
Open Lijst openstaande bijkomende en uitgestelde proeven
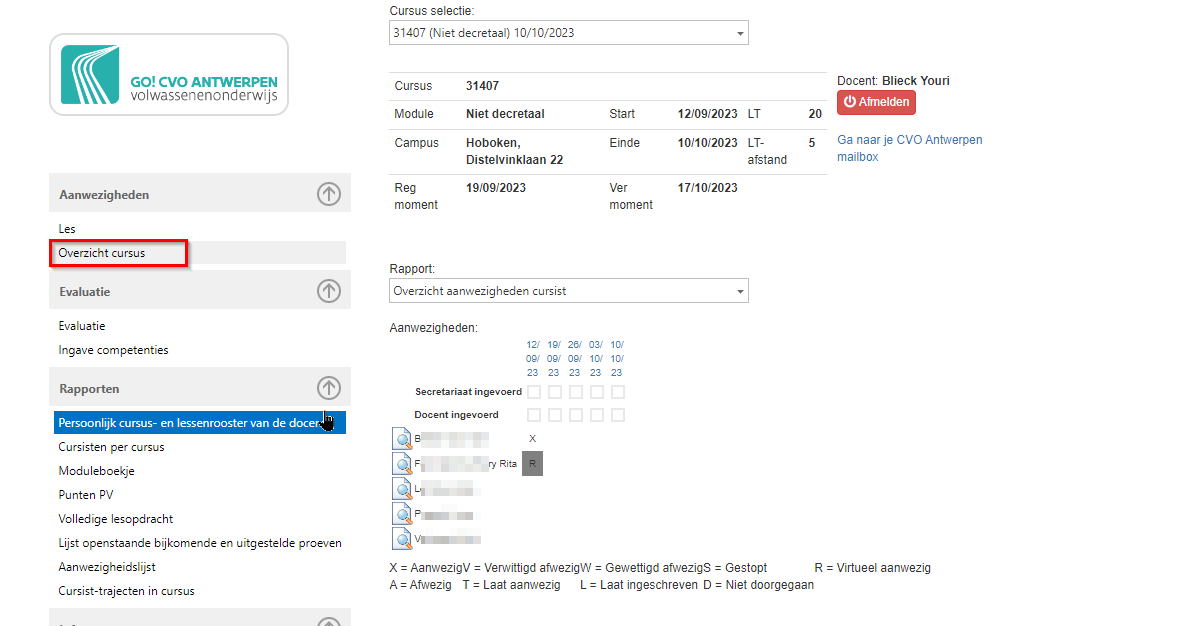[200, 543]
